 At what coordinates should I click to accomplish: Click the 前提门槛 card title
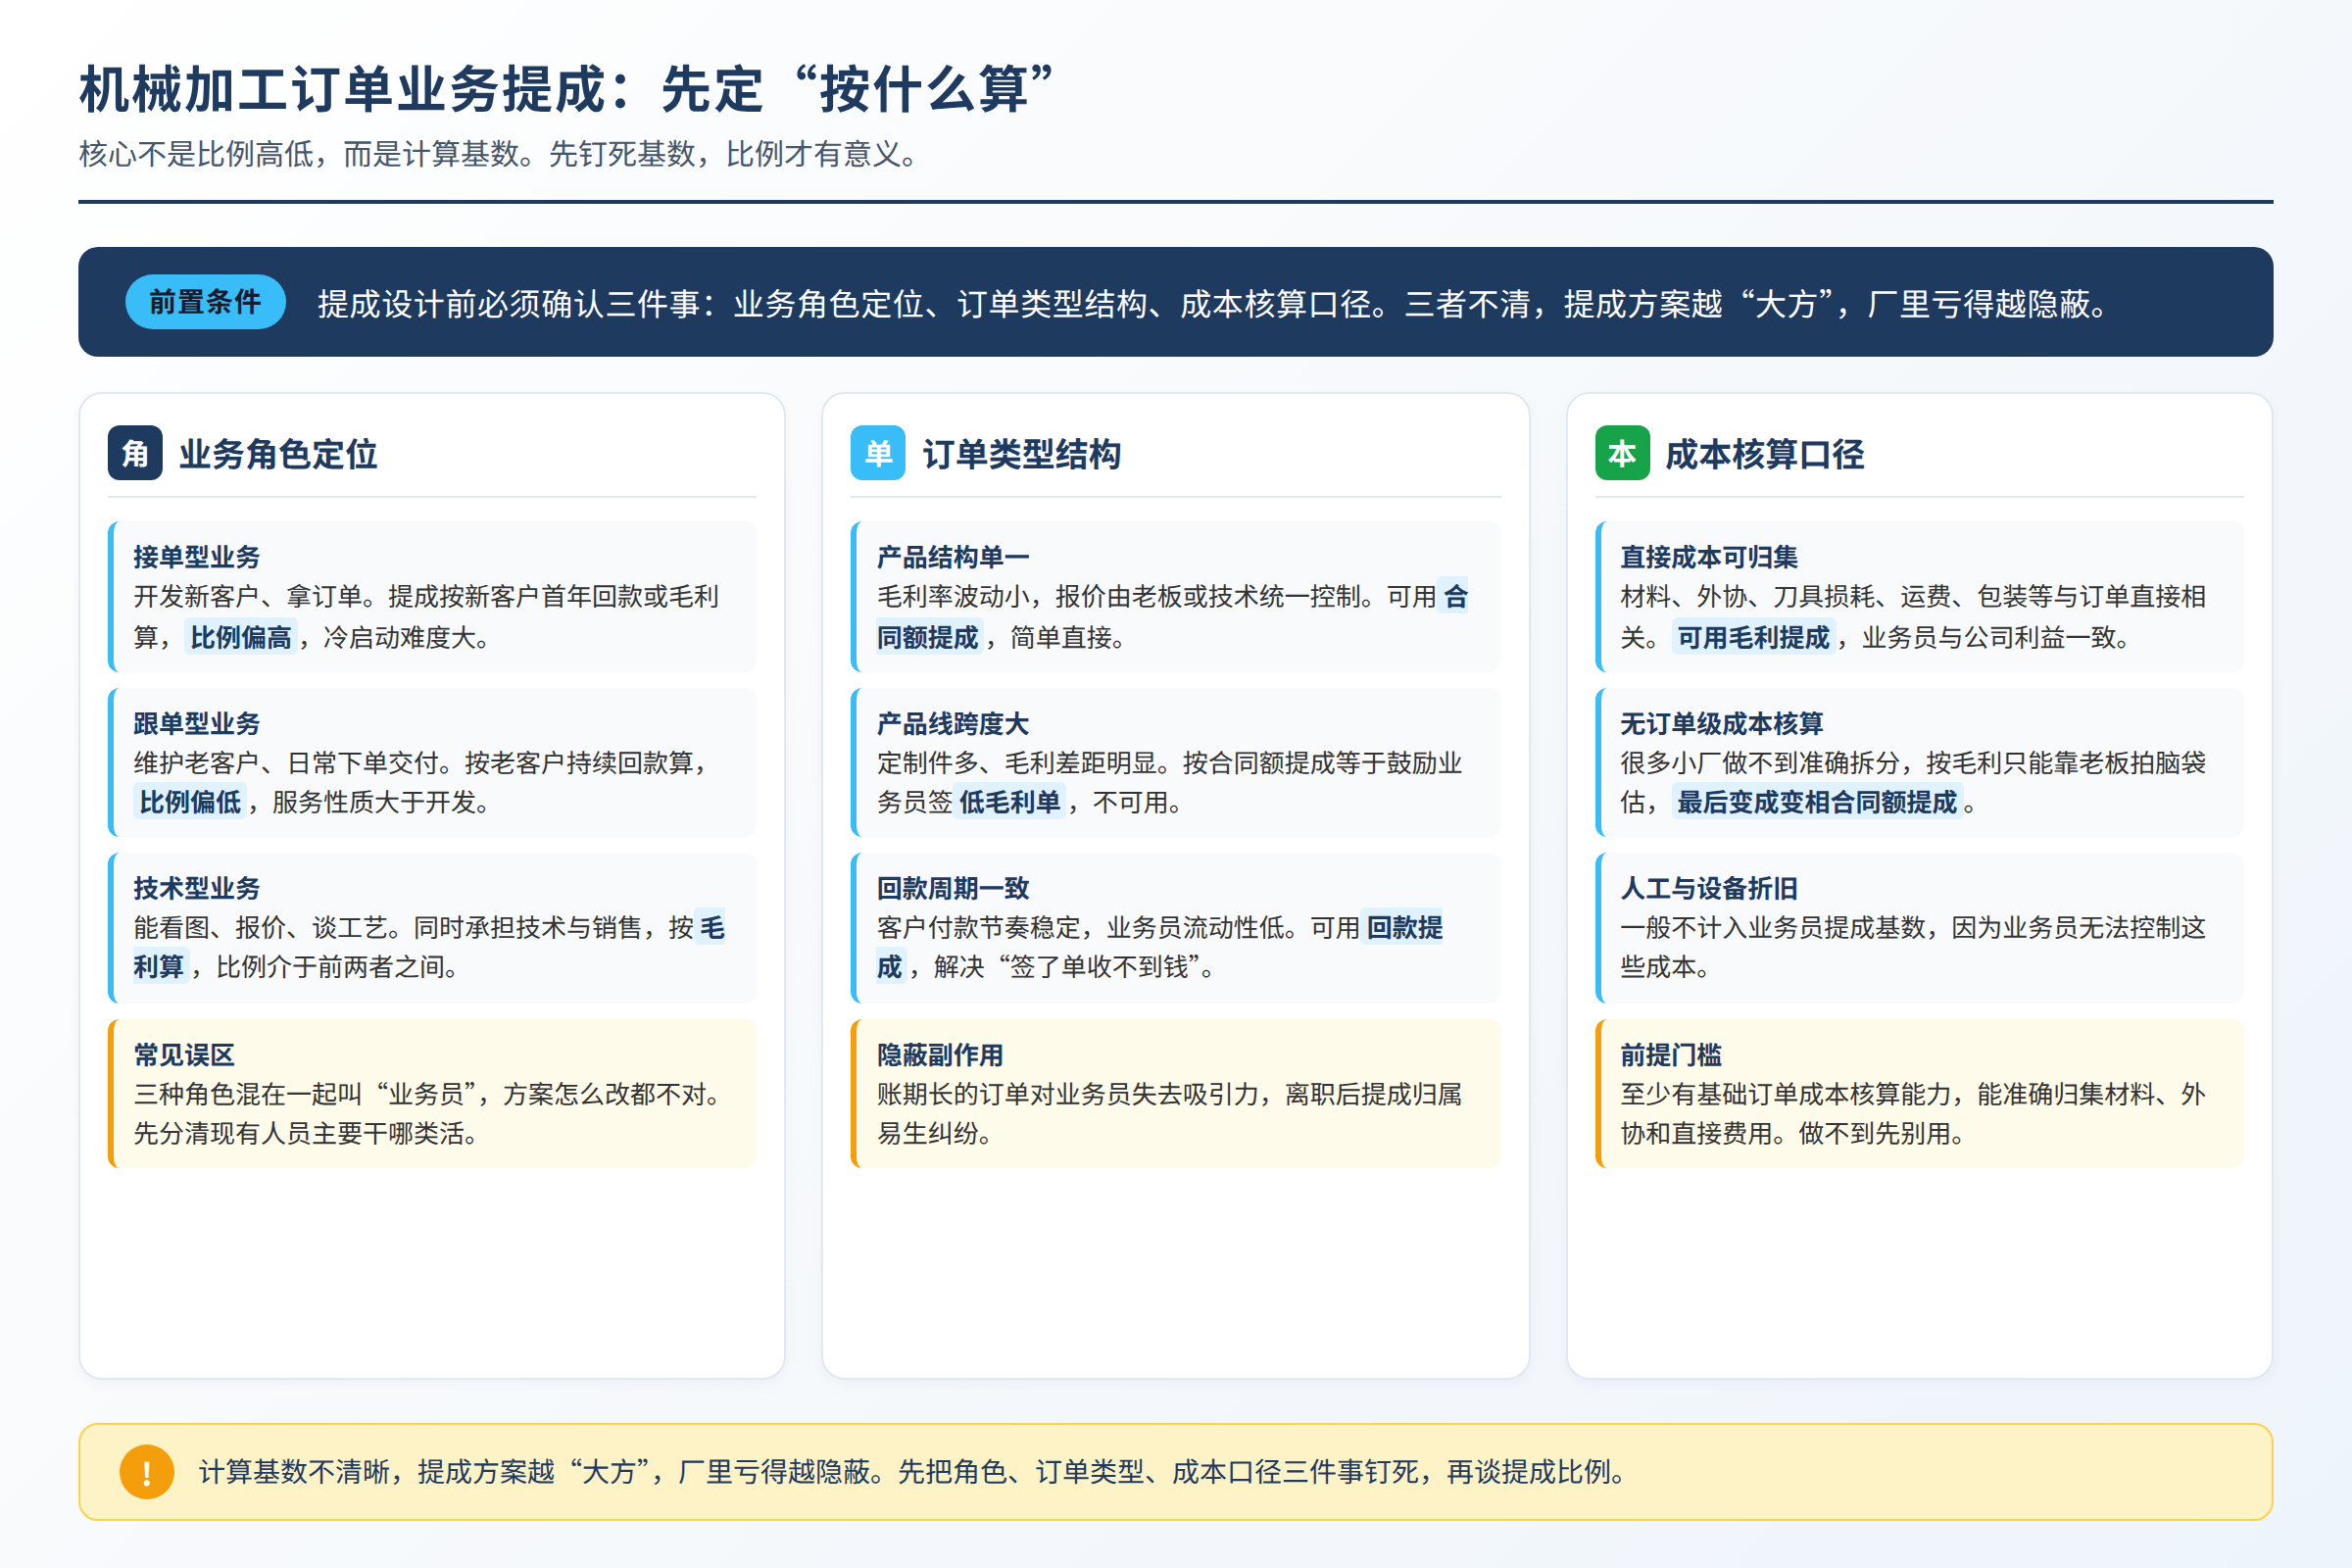(1671, 1055)
